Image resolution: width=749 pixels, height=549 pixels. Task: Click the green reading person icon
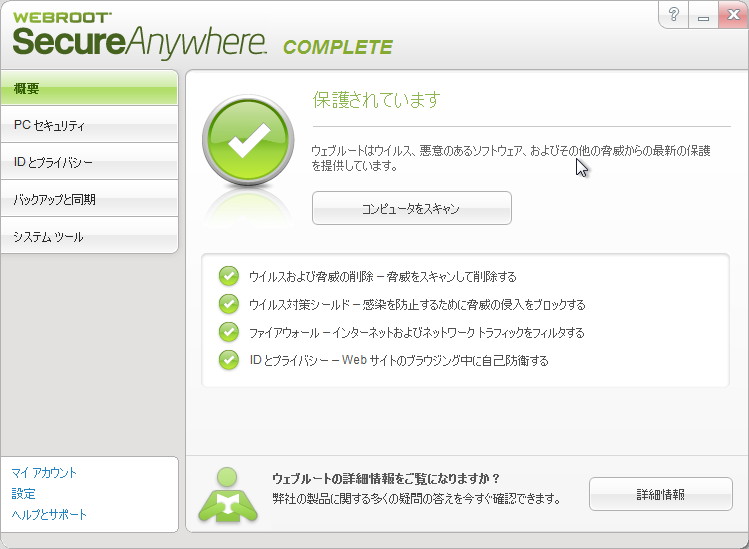click(x=228, y=495)
